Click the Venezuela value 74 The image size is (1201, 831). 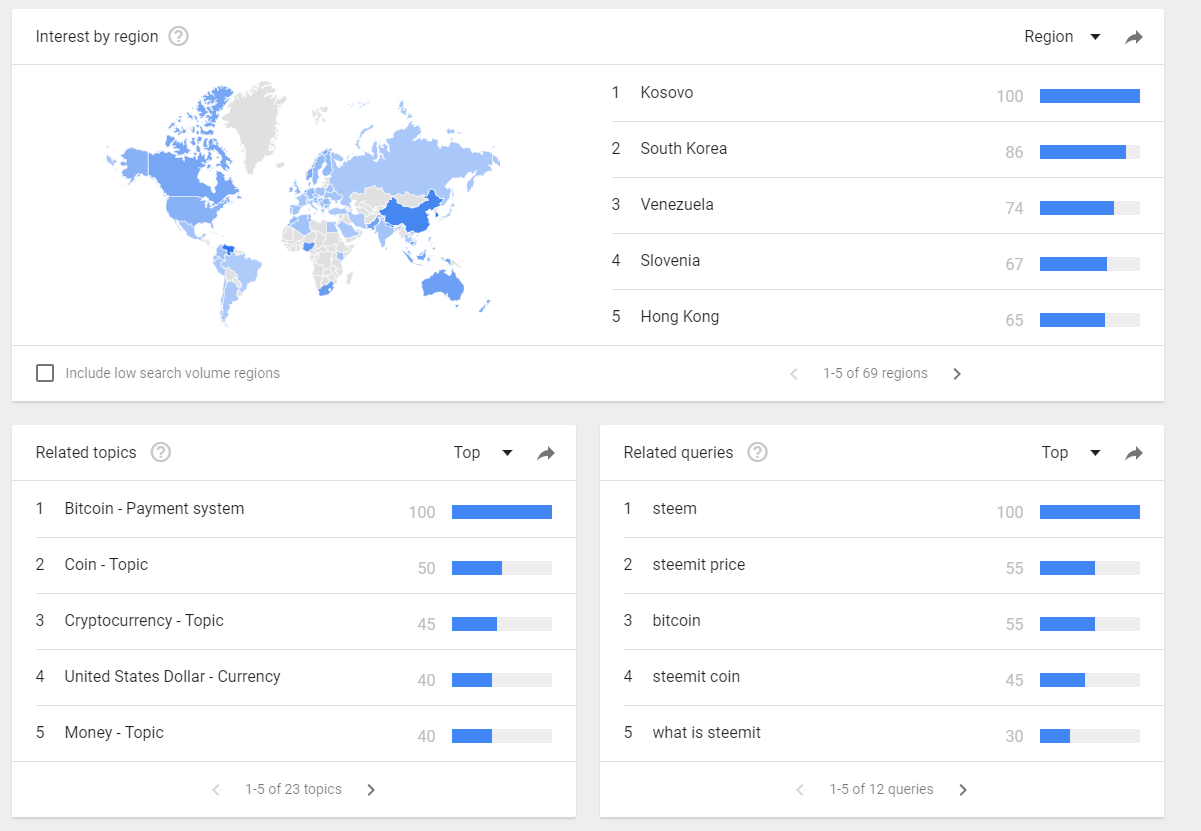coord(1014,208)
